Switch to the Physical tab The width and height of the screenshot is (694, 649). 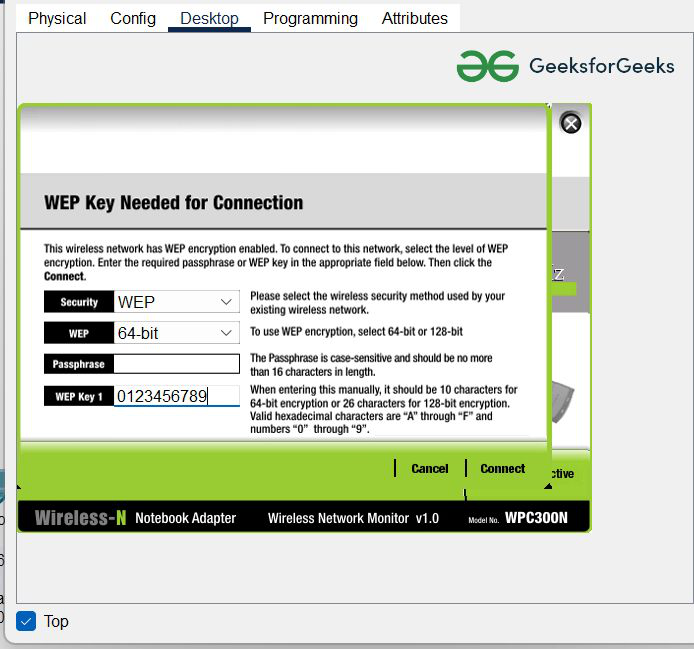tap(57, 18)
